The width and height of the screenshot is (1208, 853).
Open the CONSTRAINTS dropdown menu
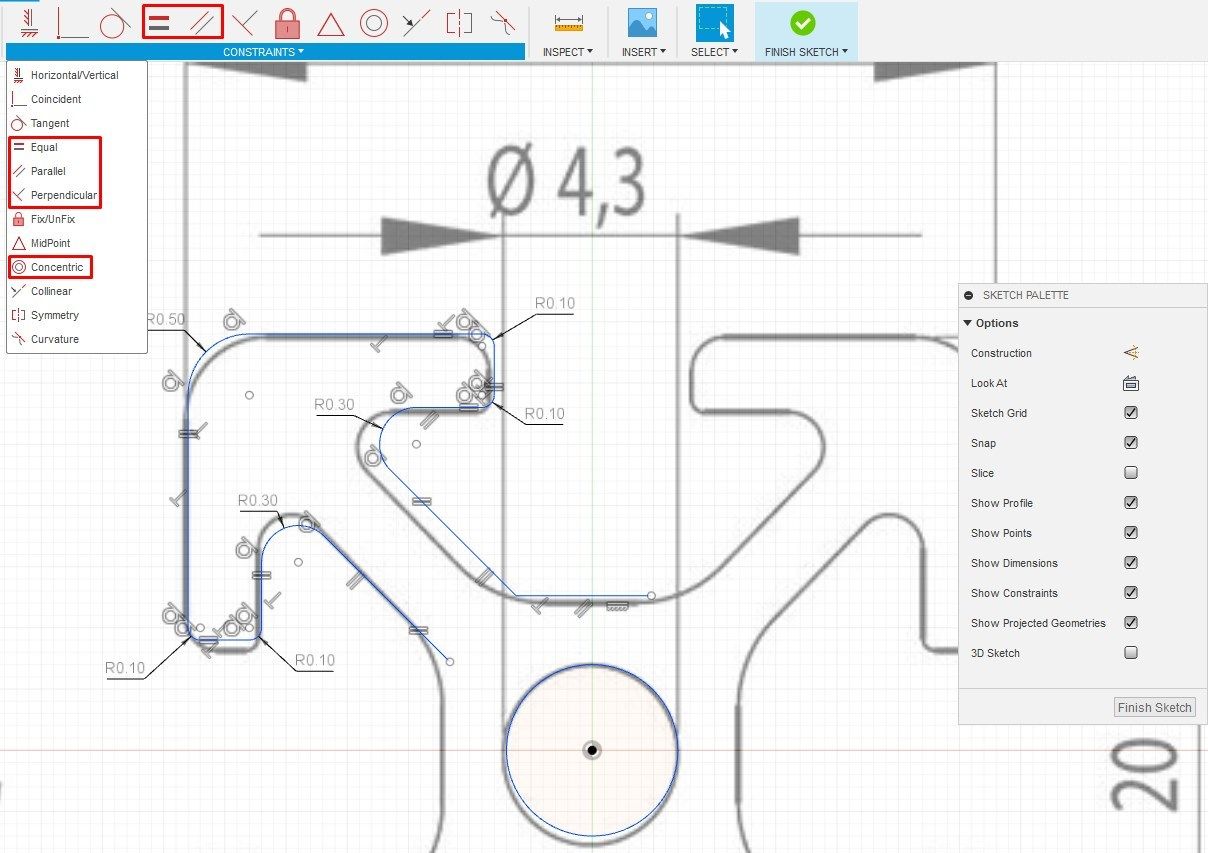click(262, 51)
